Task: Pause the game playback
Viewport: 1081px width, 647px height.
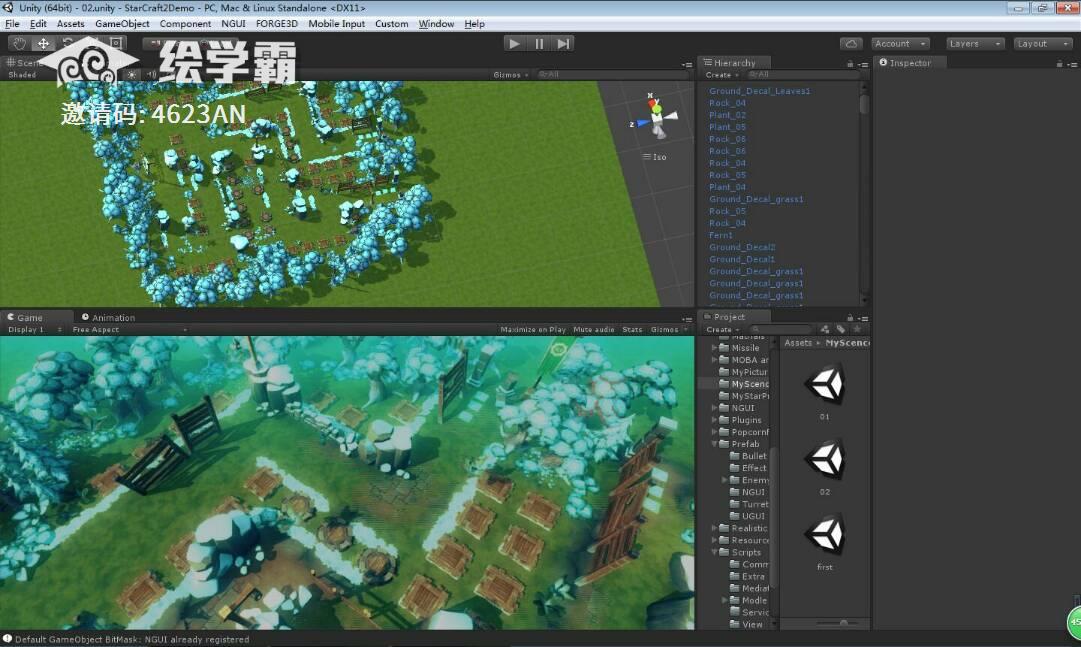Action: coord(539,43)
